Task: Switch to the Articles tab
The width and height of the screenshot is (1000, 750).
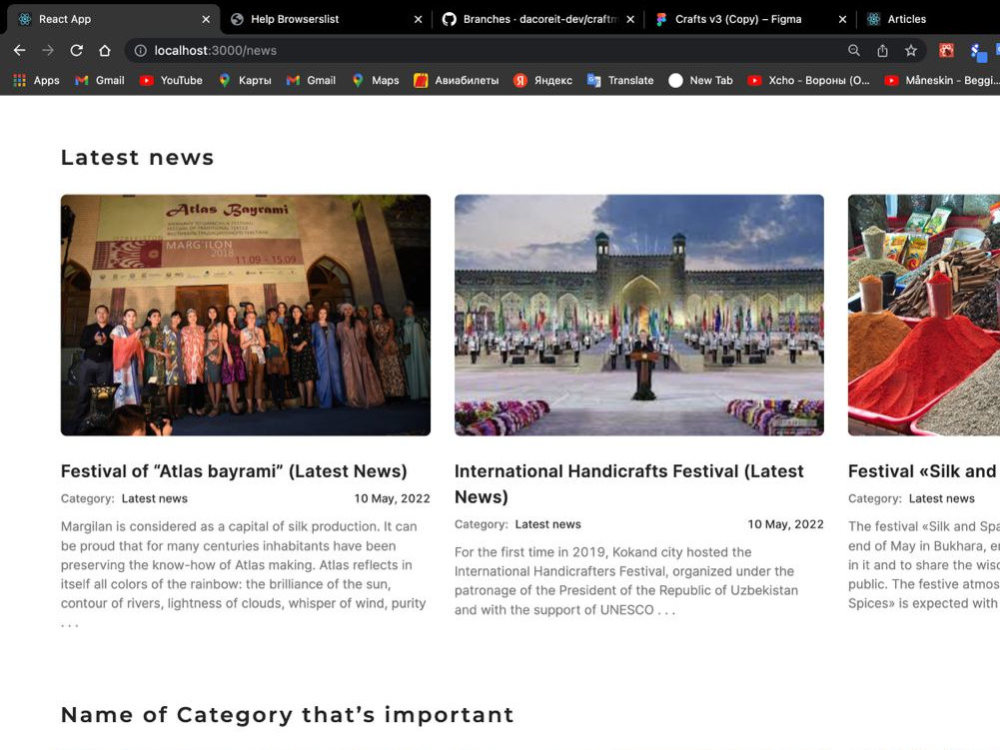Action: (930, 19)
